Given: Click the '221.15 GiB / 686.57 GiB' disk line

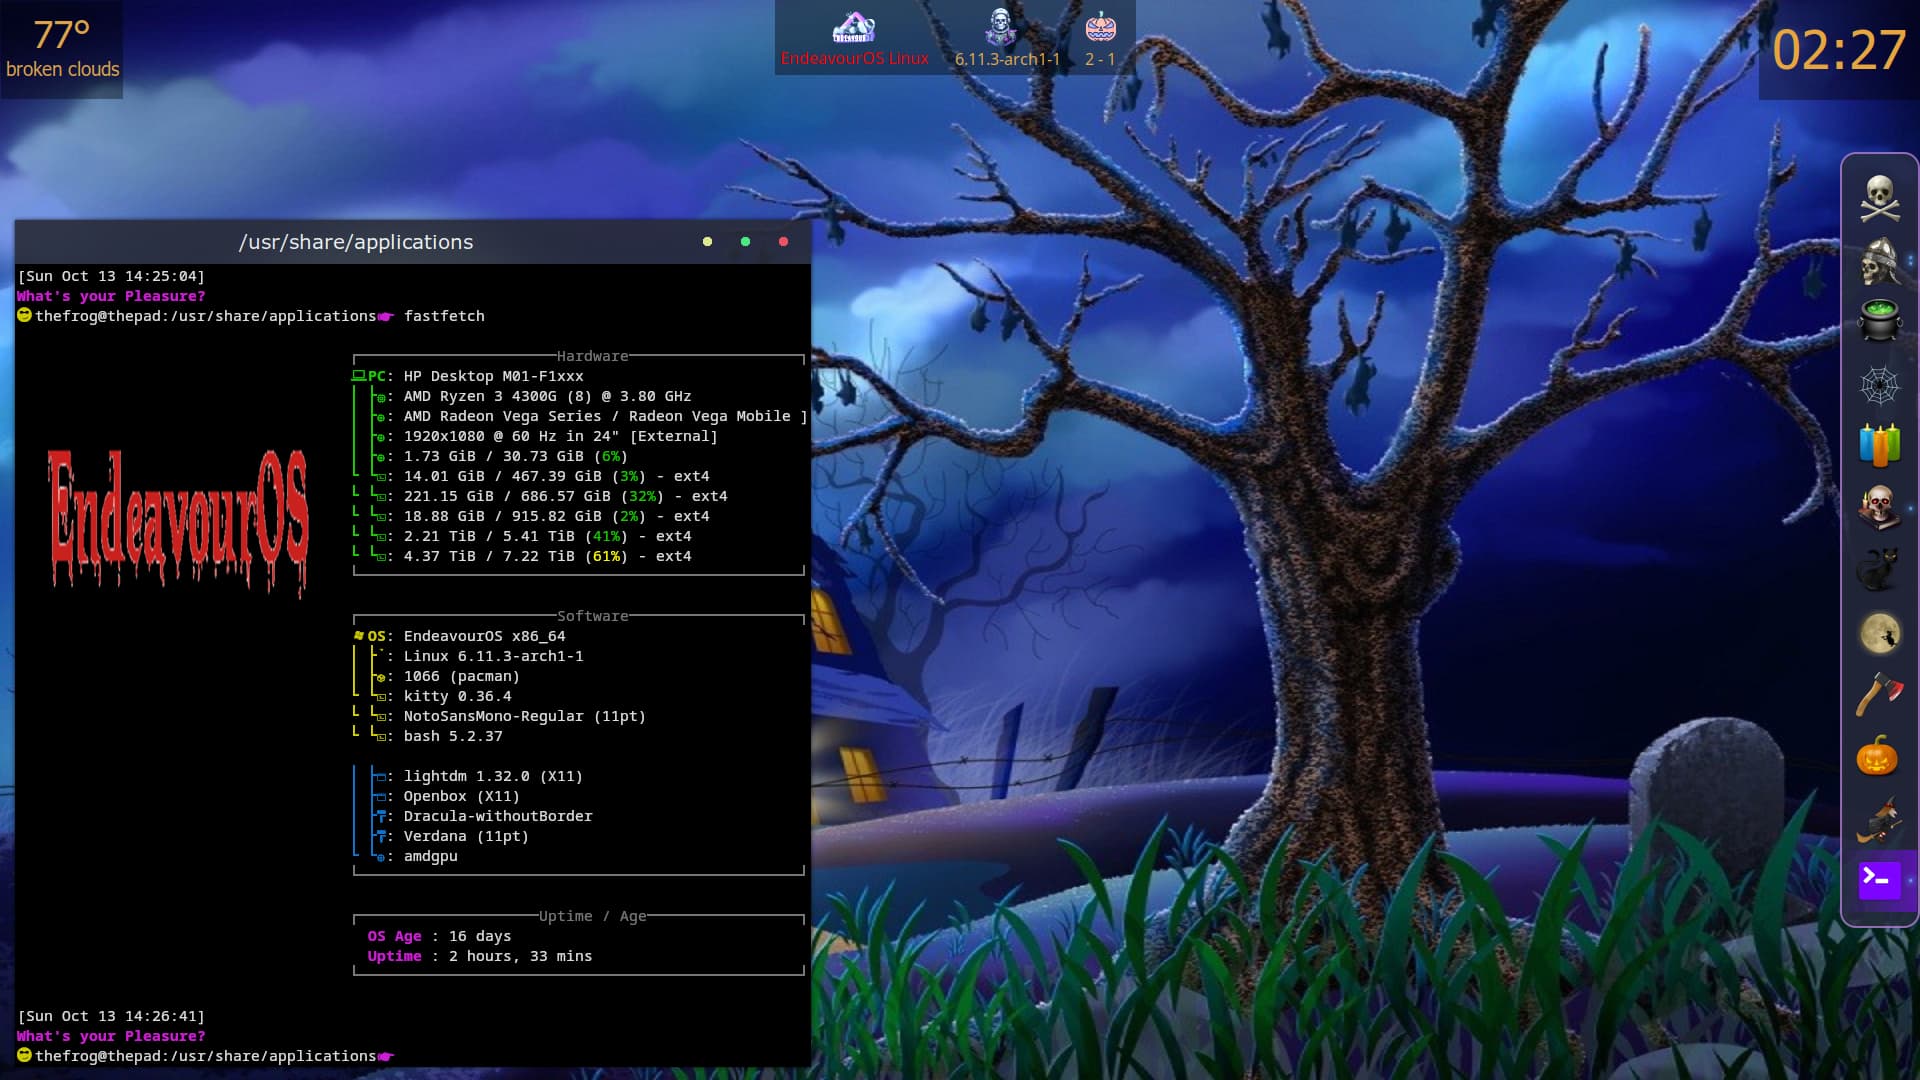Looking at the screenshot, I should pyautogui.click(x=565, y=496).
